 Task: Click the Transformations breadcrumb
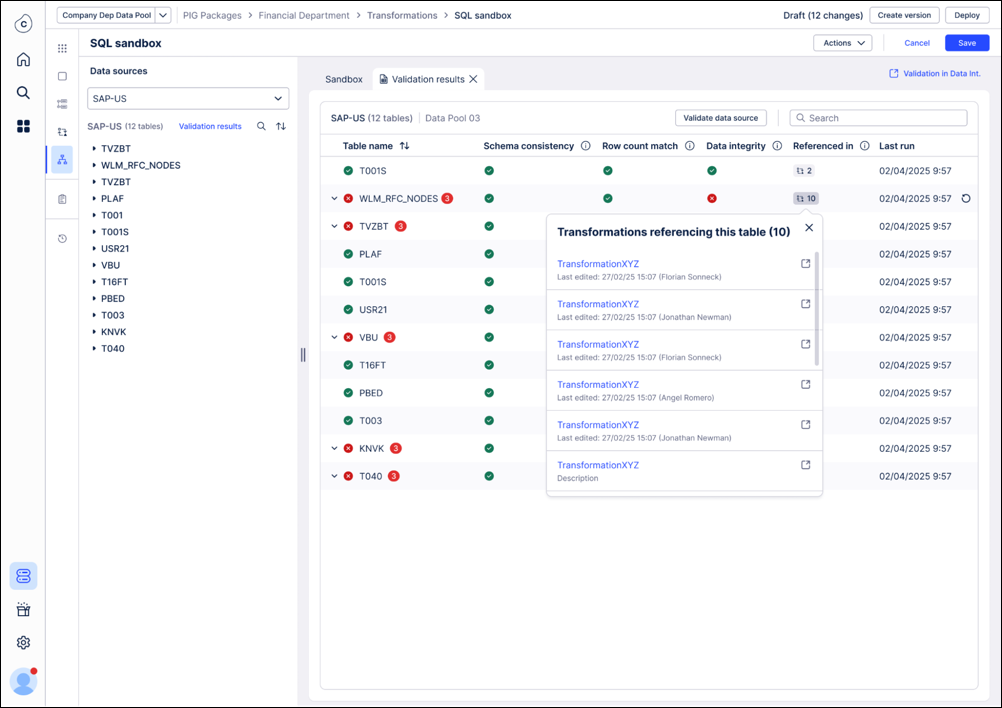coord(402,16)
